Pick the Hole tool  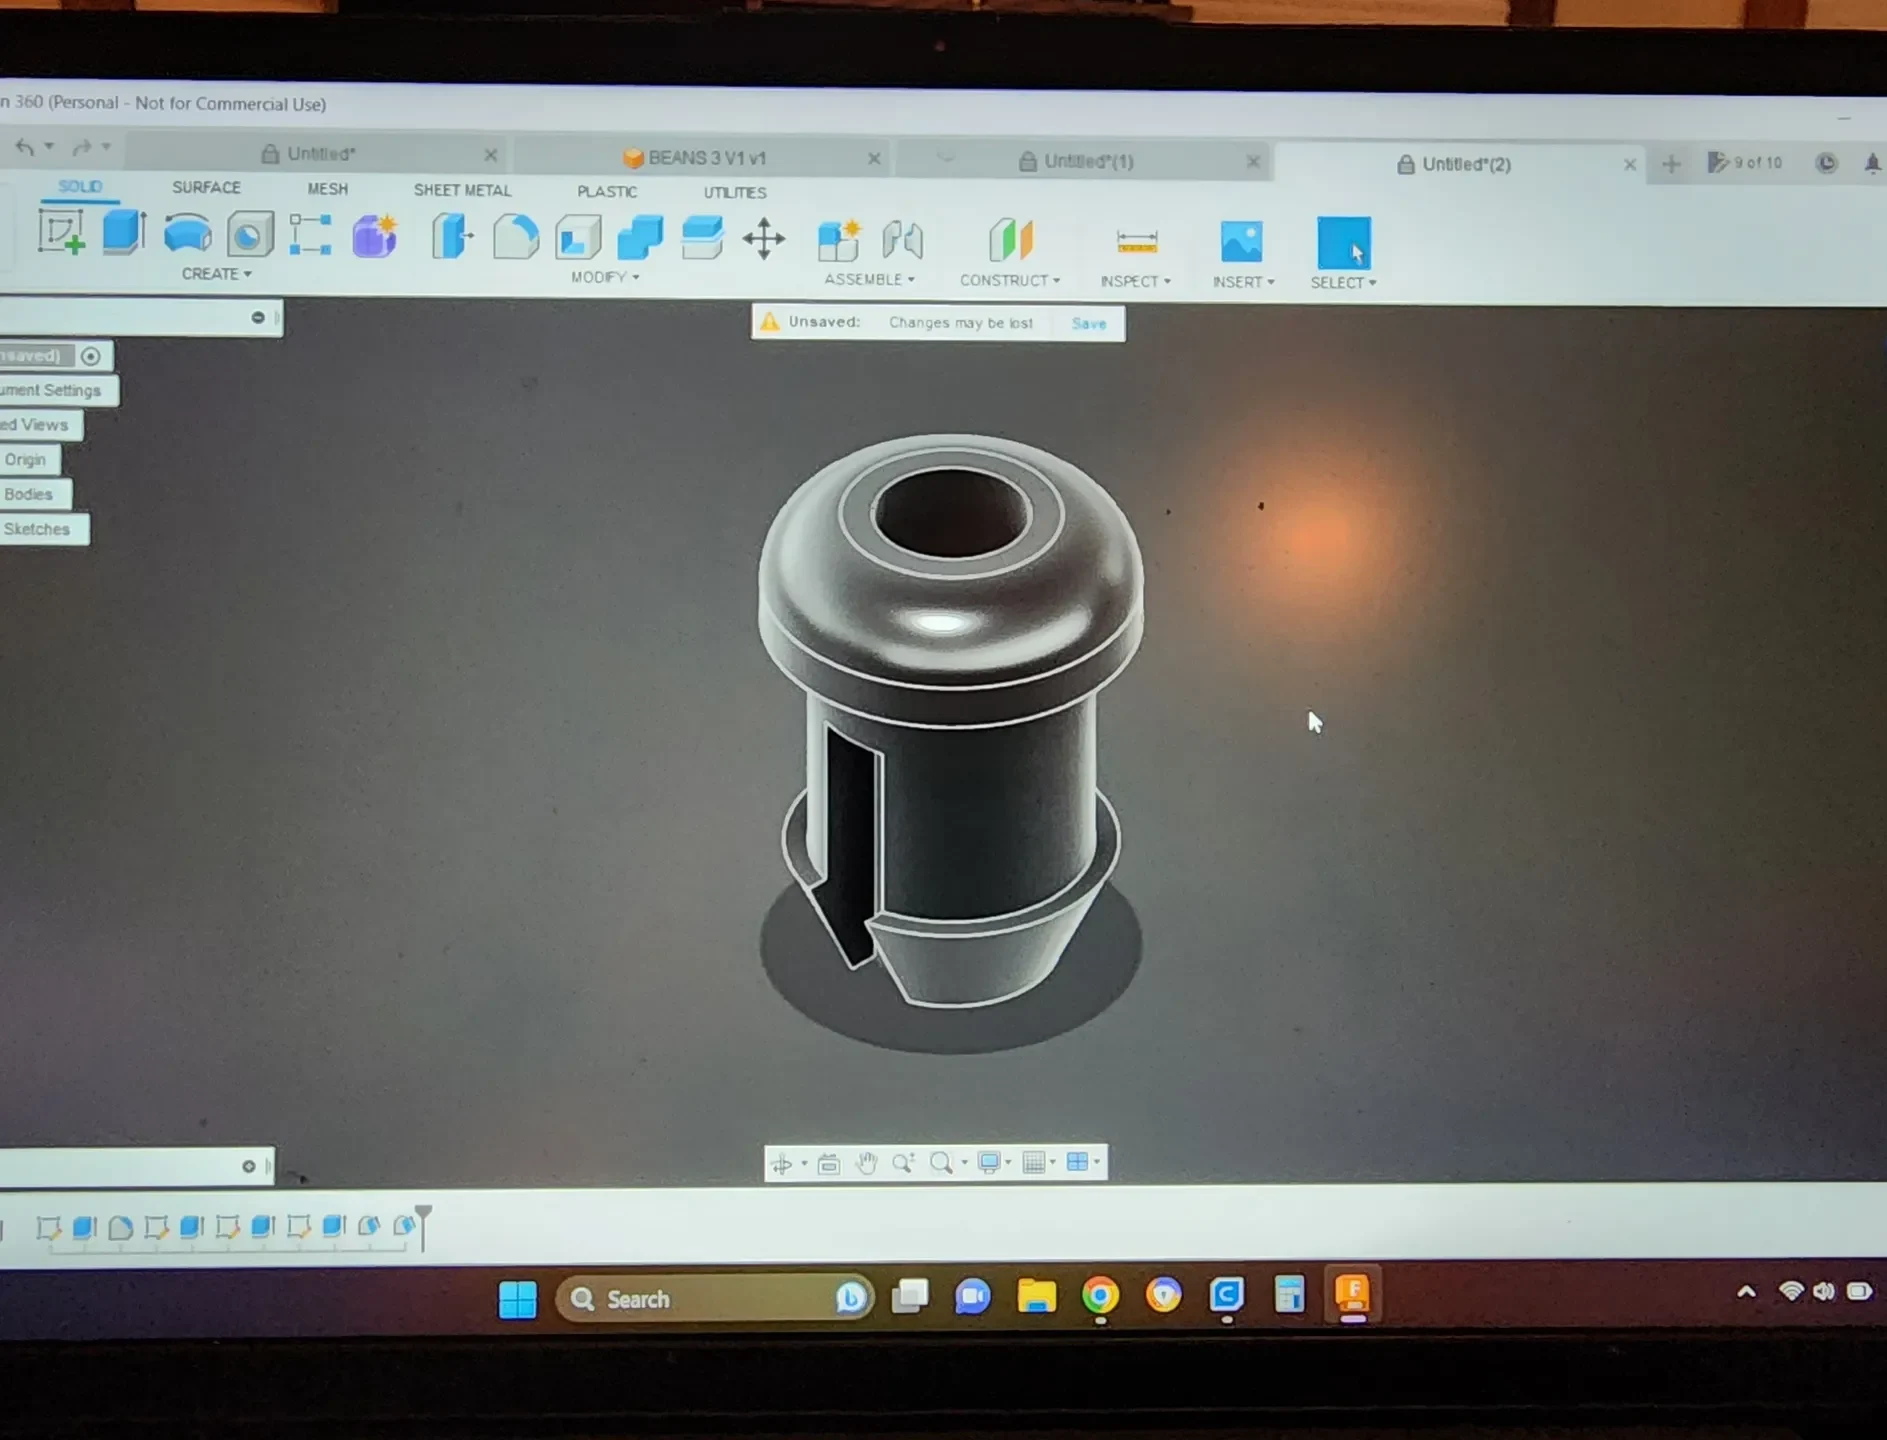point(249,235)
